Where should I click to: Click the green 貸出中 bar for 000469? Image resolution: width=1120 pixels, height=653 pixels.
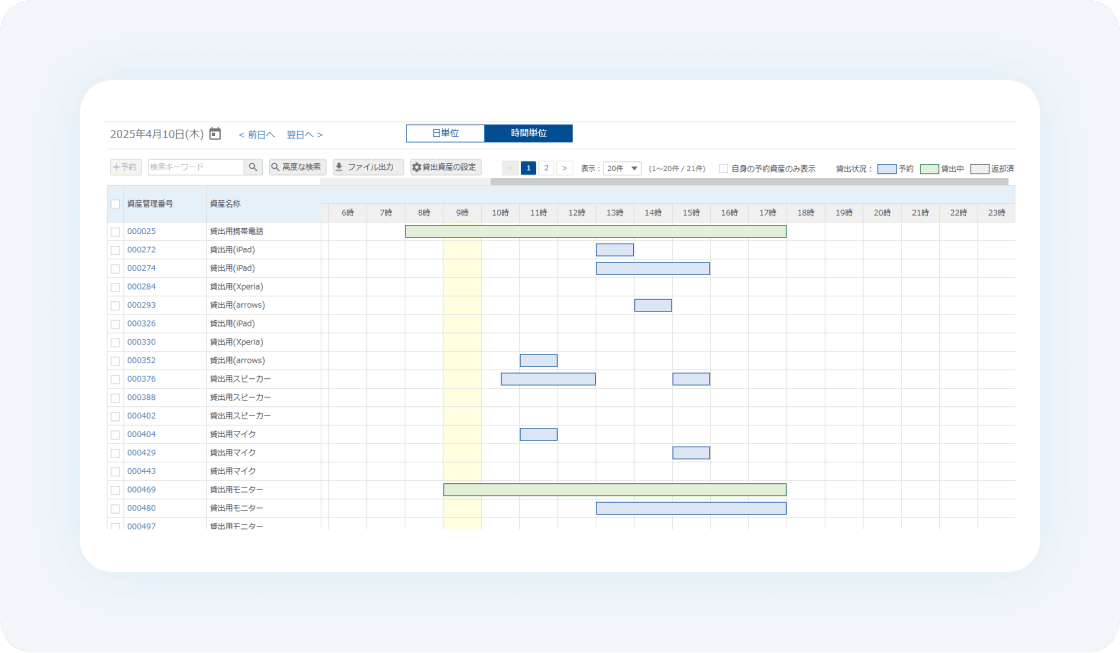pyautogui.click(x=615, y=489)
